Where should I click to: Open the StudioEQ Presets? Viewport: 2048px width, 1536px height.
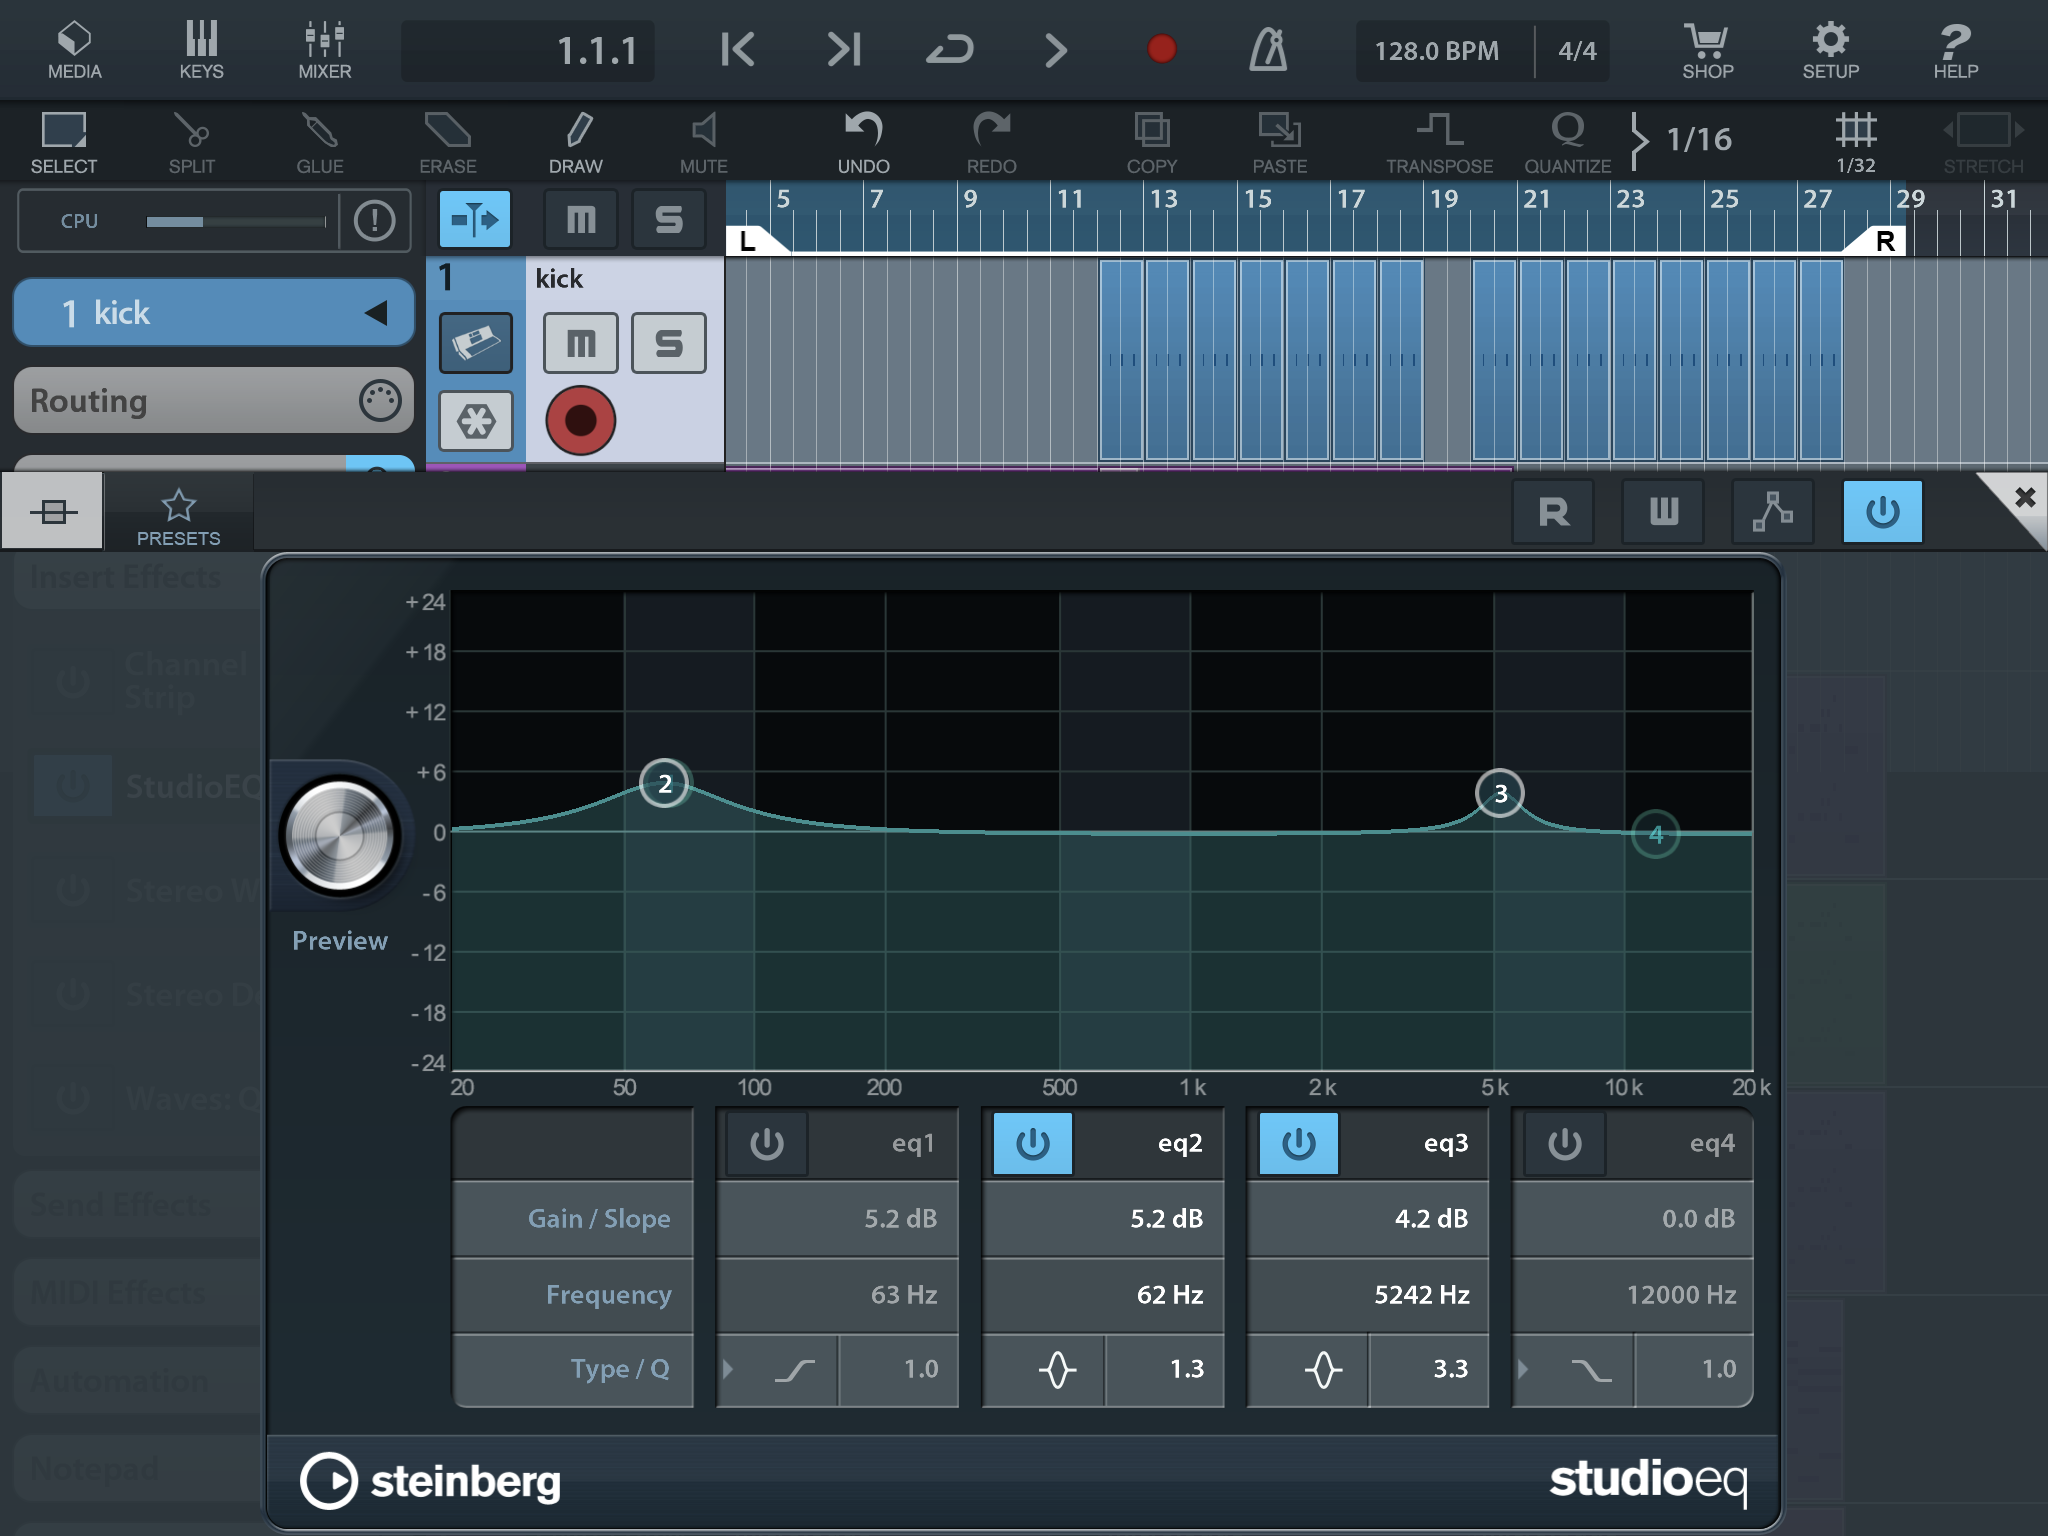(179, 515)
